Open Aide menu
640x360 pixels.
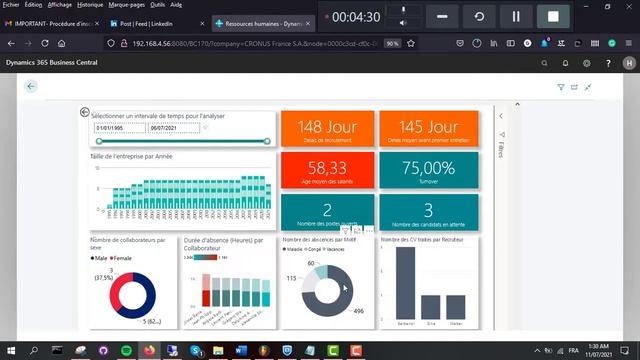(176, 5)
